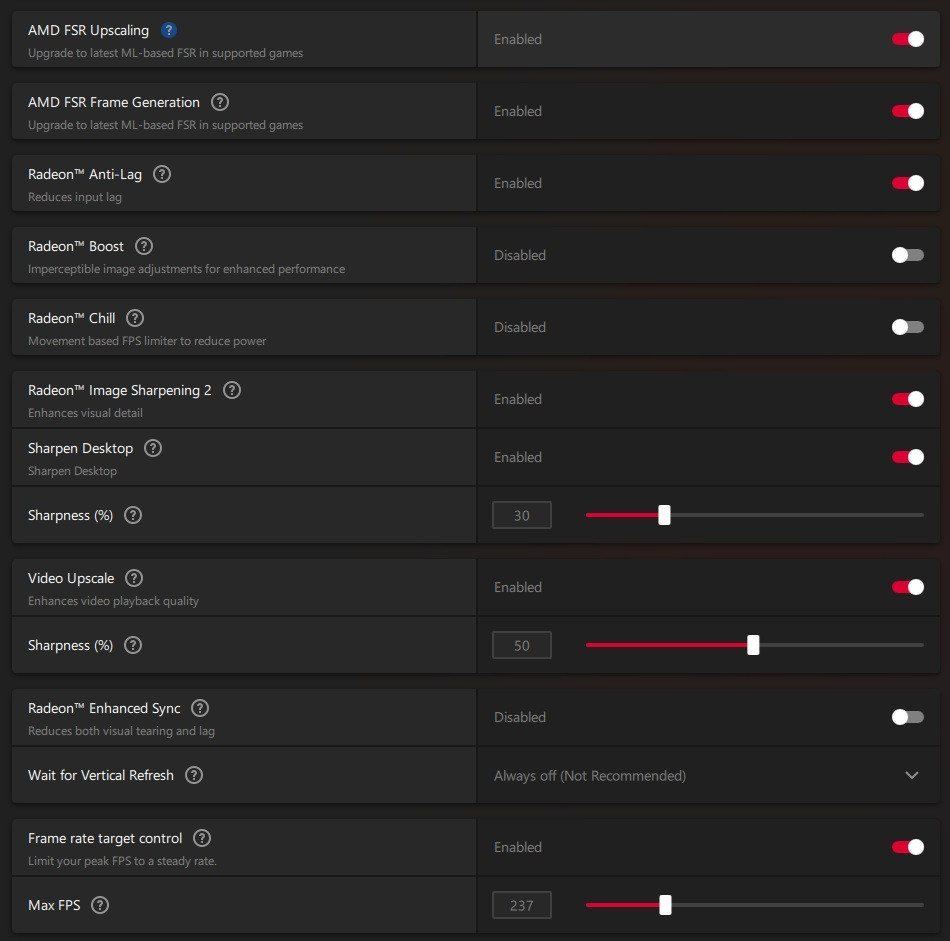Click the Max FPS value field showing 237
950x941 pixels.
pyautogui.click(x=521, y=905)
